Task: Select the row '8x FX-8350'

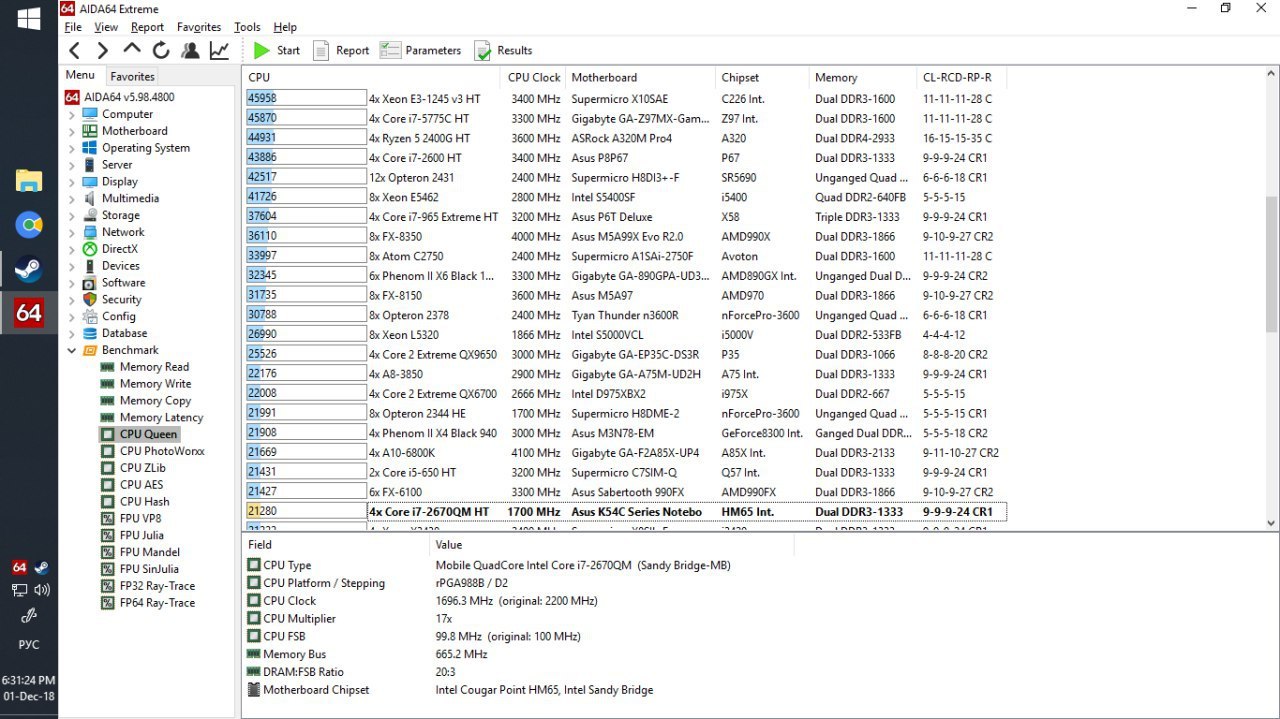Action: tap(626, 237)
